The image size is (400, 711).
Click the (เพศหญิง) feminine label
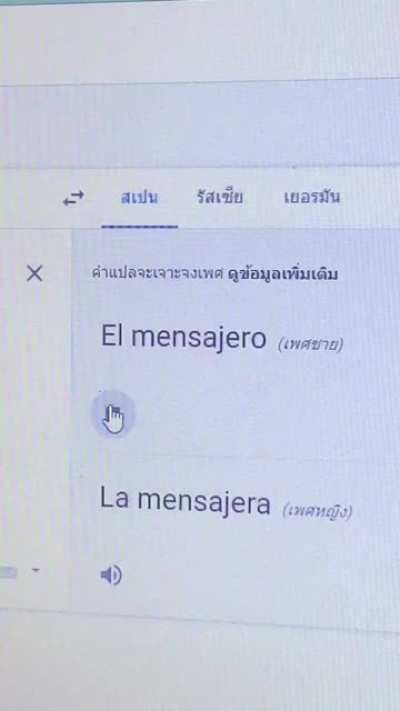[x=317, y=511]
